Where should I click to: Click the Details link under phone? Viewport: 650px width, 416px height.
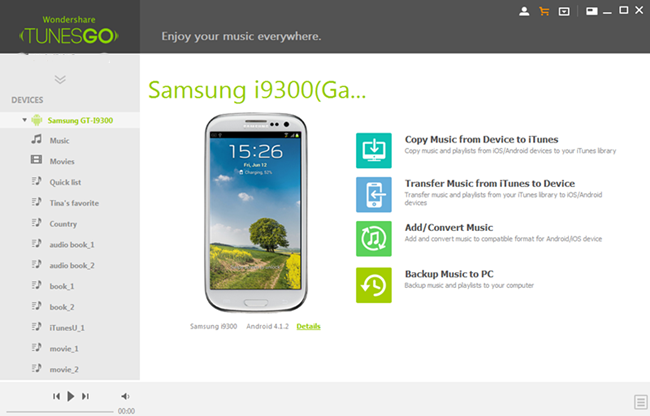(308, 327)
